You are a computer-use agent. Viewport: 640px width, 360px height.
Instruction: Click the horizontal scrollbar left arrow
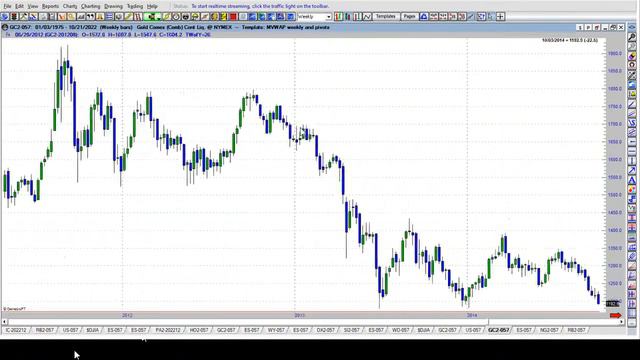[x=4, y=322]
